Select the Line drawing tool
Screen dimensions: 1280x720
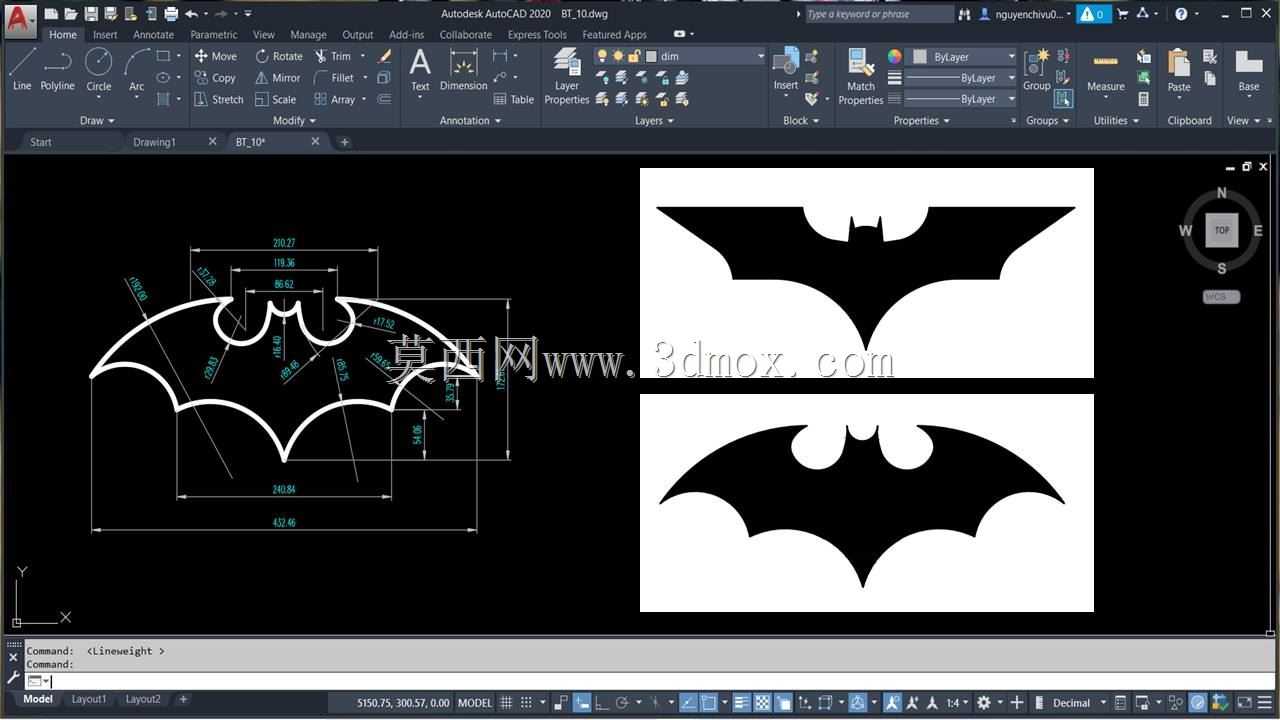(22, 70)
